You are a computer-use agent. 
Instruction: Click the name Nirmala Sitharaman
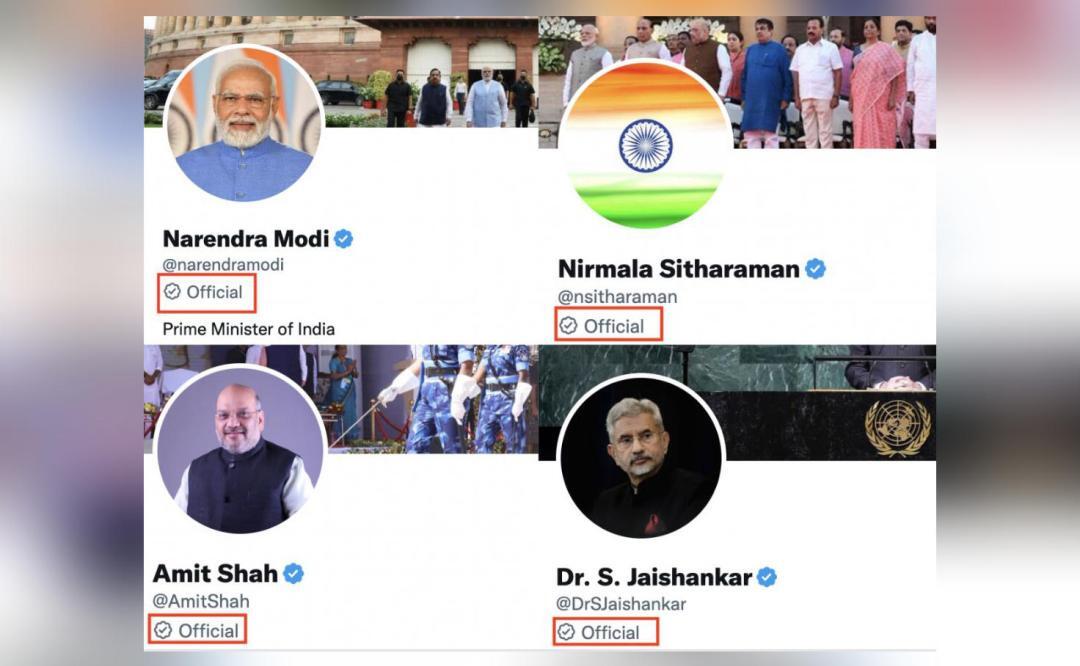coord(680,268)
